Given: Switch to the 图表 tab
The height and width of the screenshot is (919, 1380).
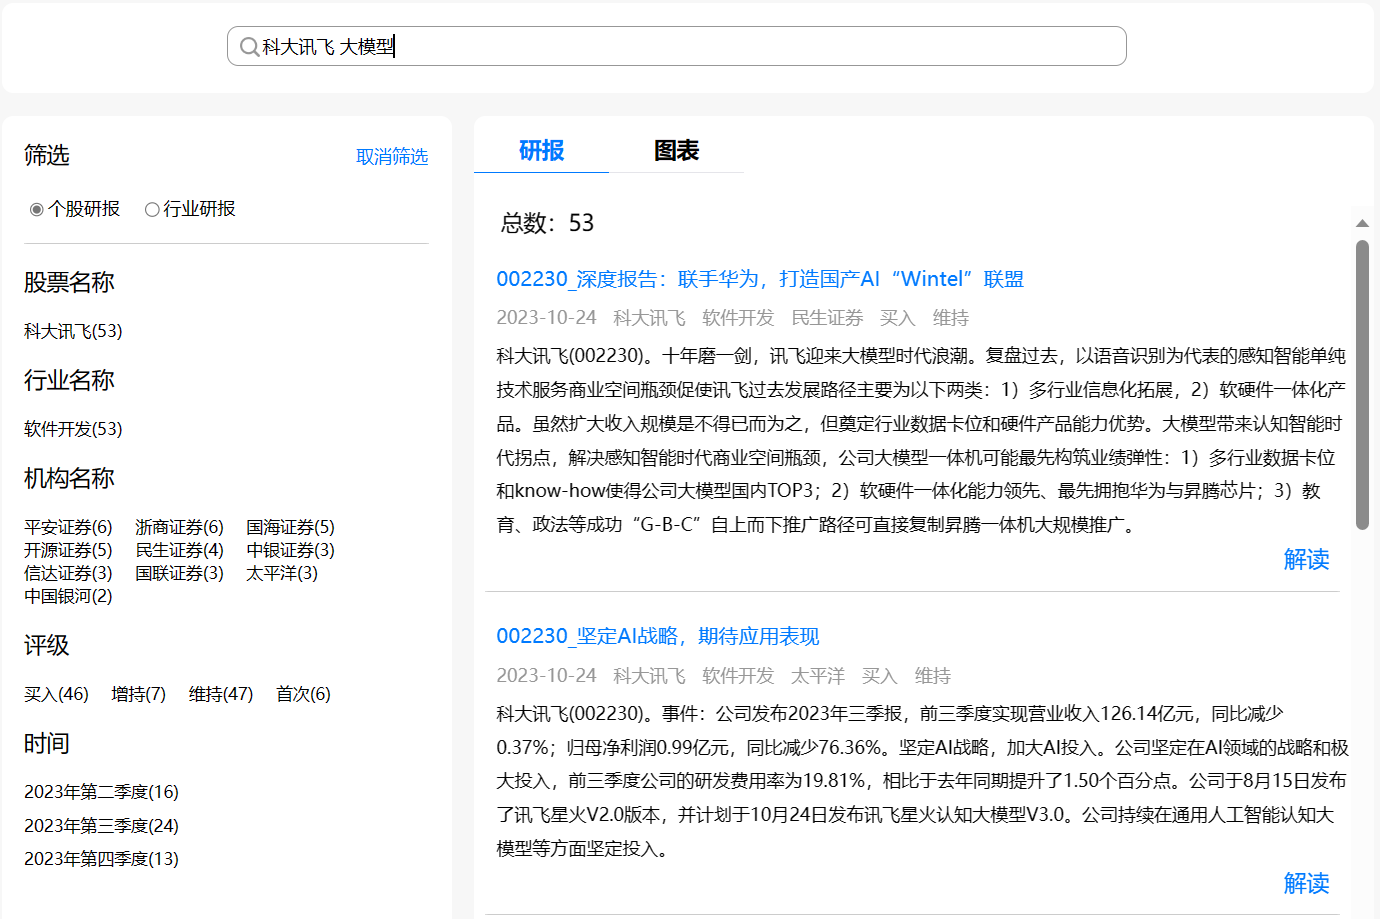Looking at the screenshot, I should [x=677, y=151].
